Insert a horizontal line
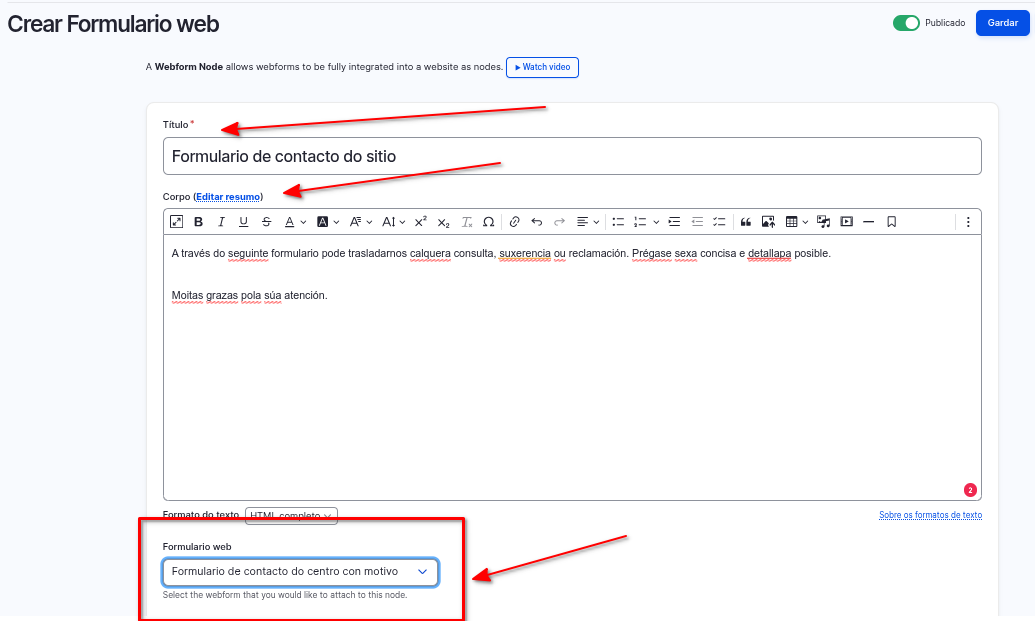The height and width of the screenshot is (621, 1035). (868, 222)
